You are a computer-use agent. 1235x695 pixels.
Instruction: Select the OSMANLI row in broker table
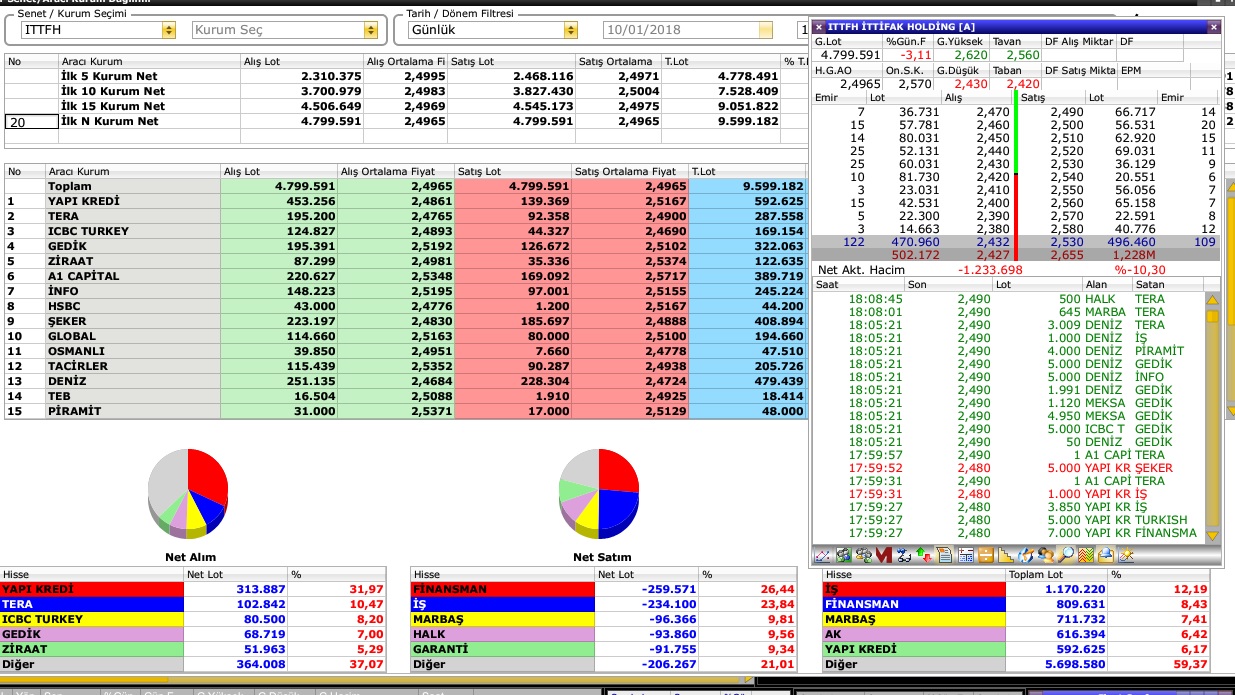tap(406, 351)
